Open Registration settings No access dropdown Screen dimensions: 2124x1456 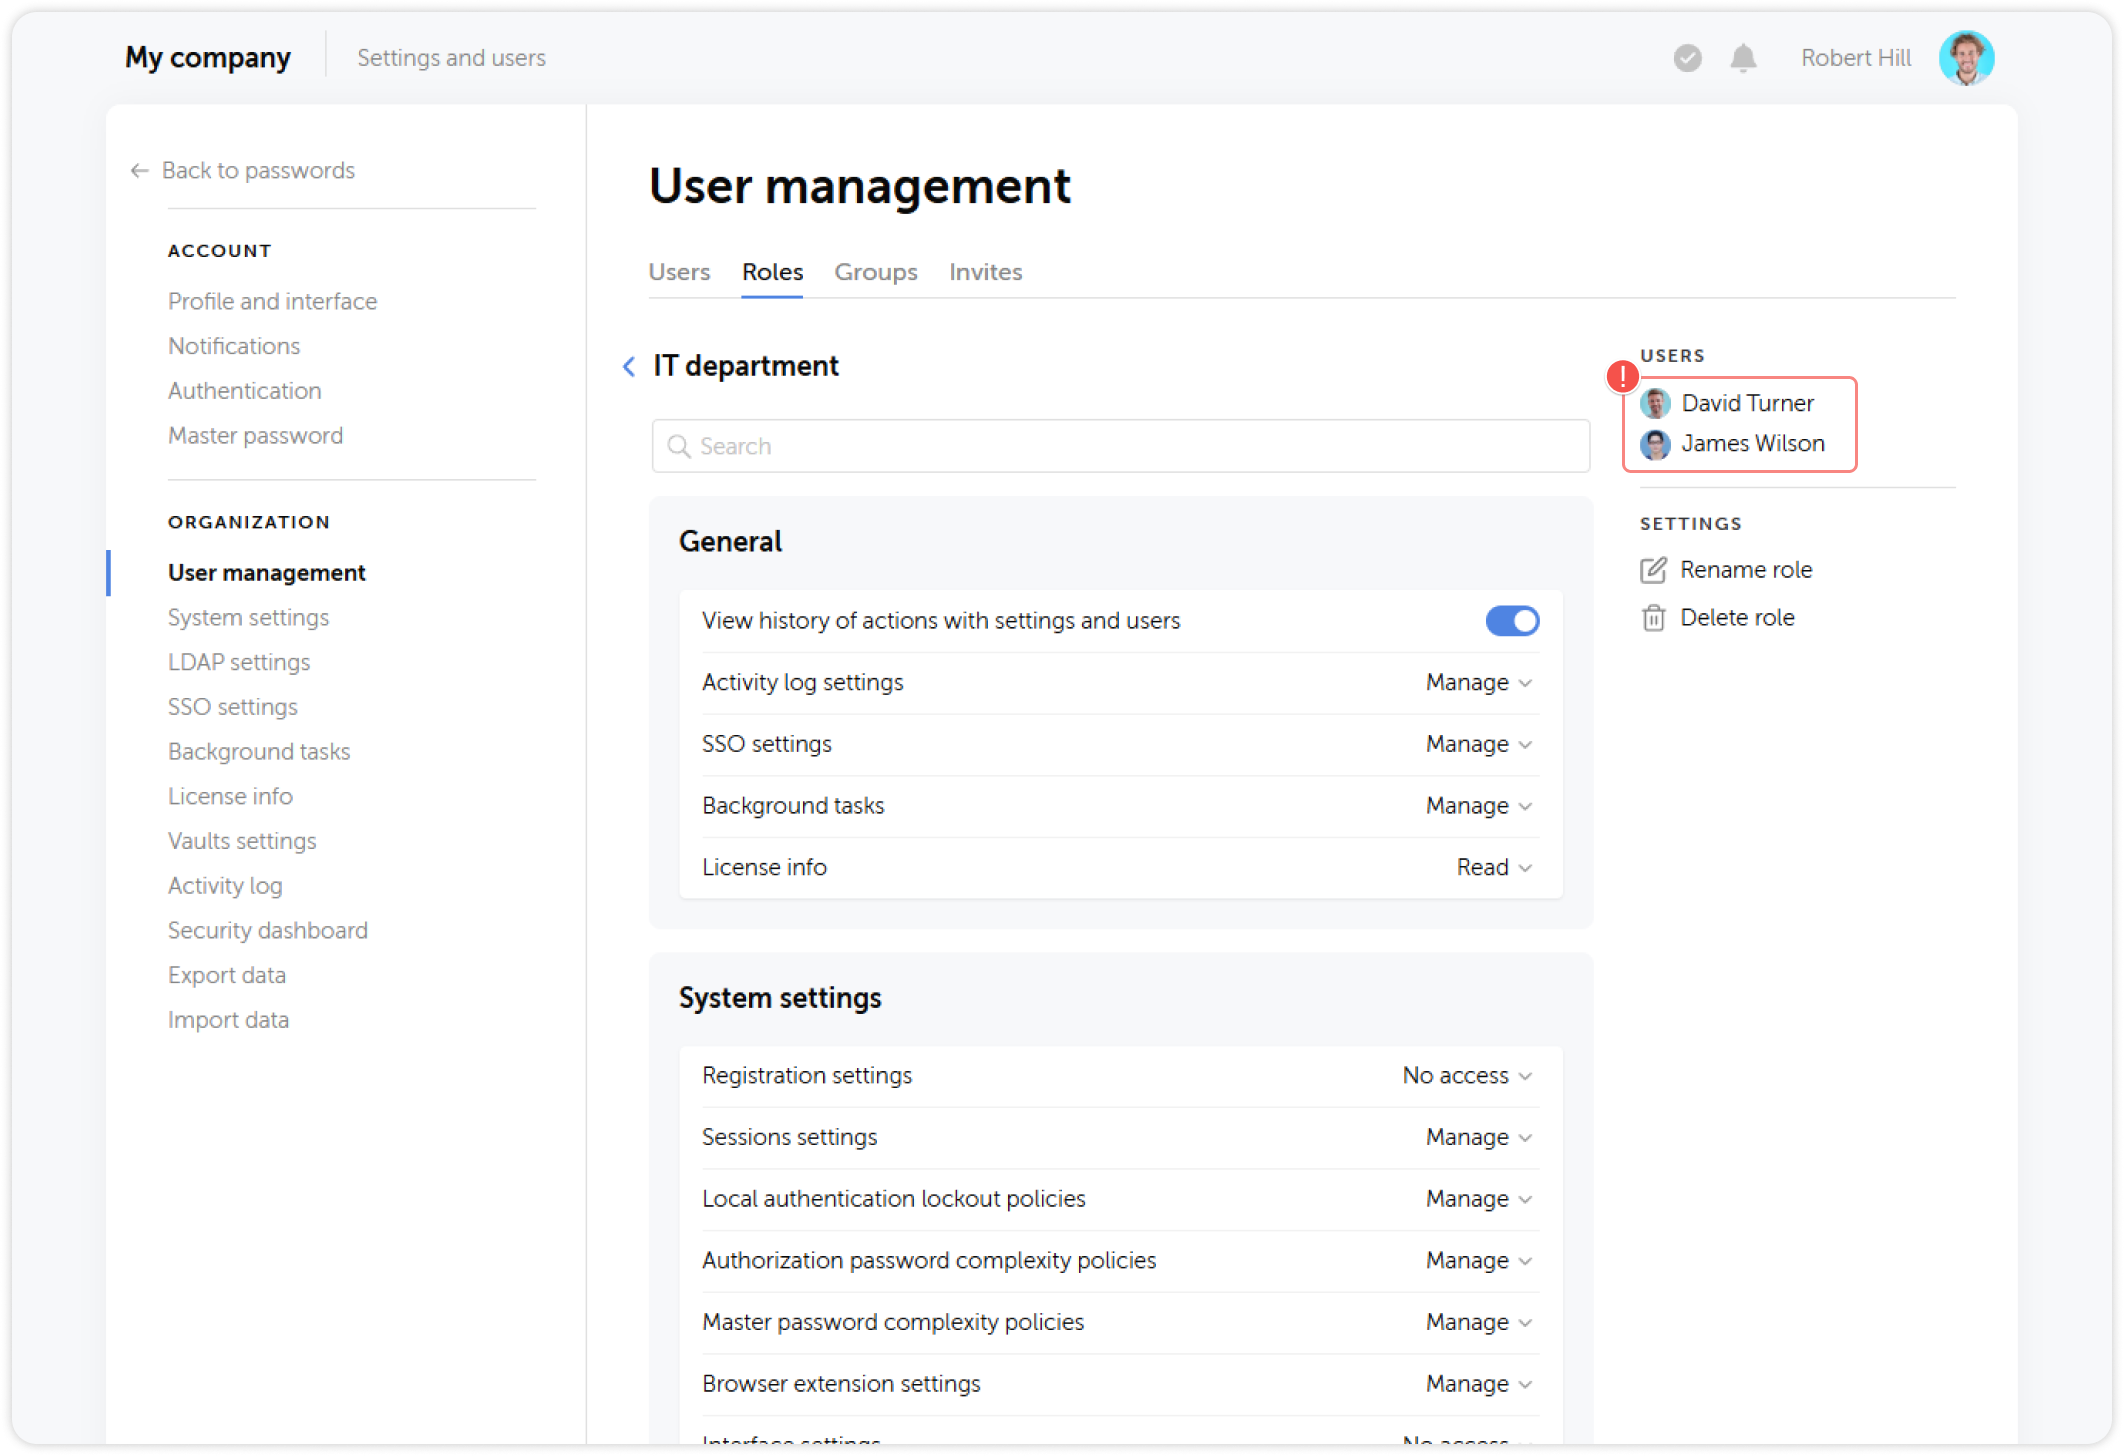(x=1466, y=1075)
